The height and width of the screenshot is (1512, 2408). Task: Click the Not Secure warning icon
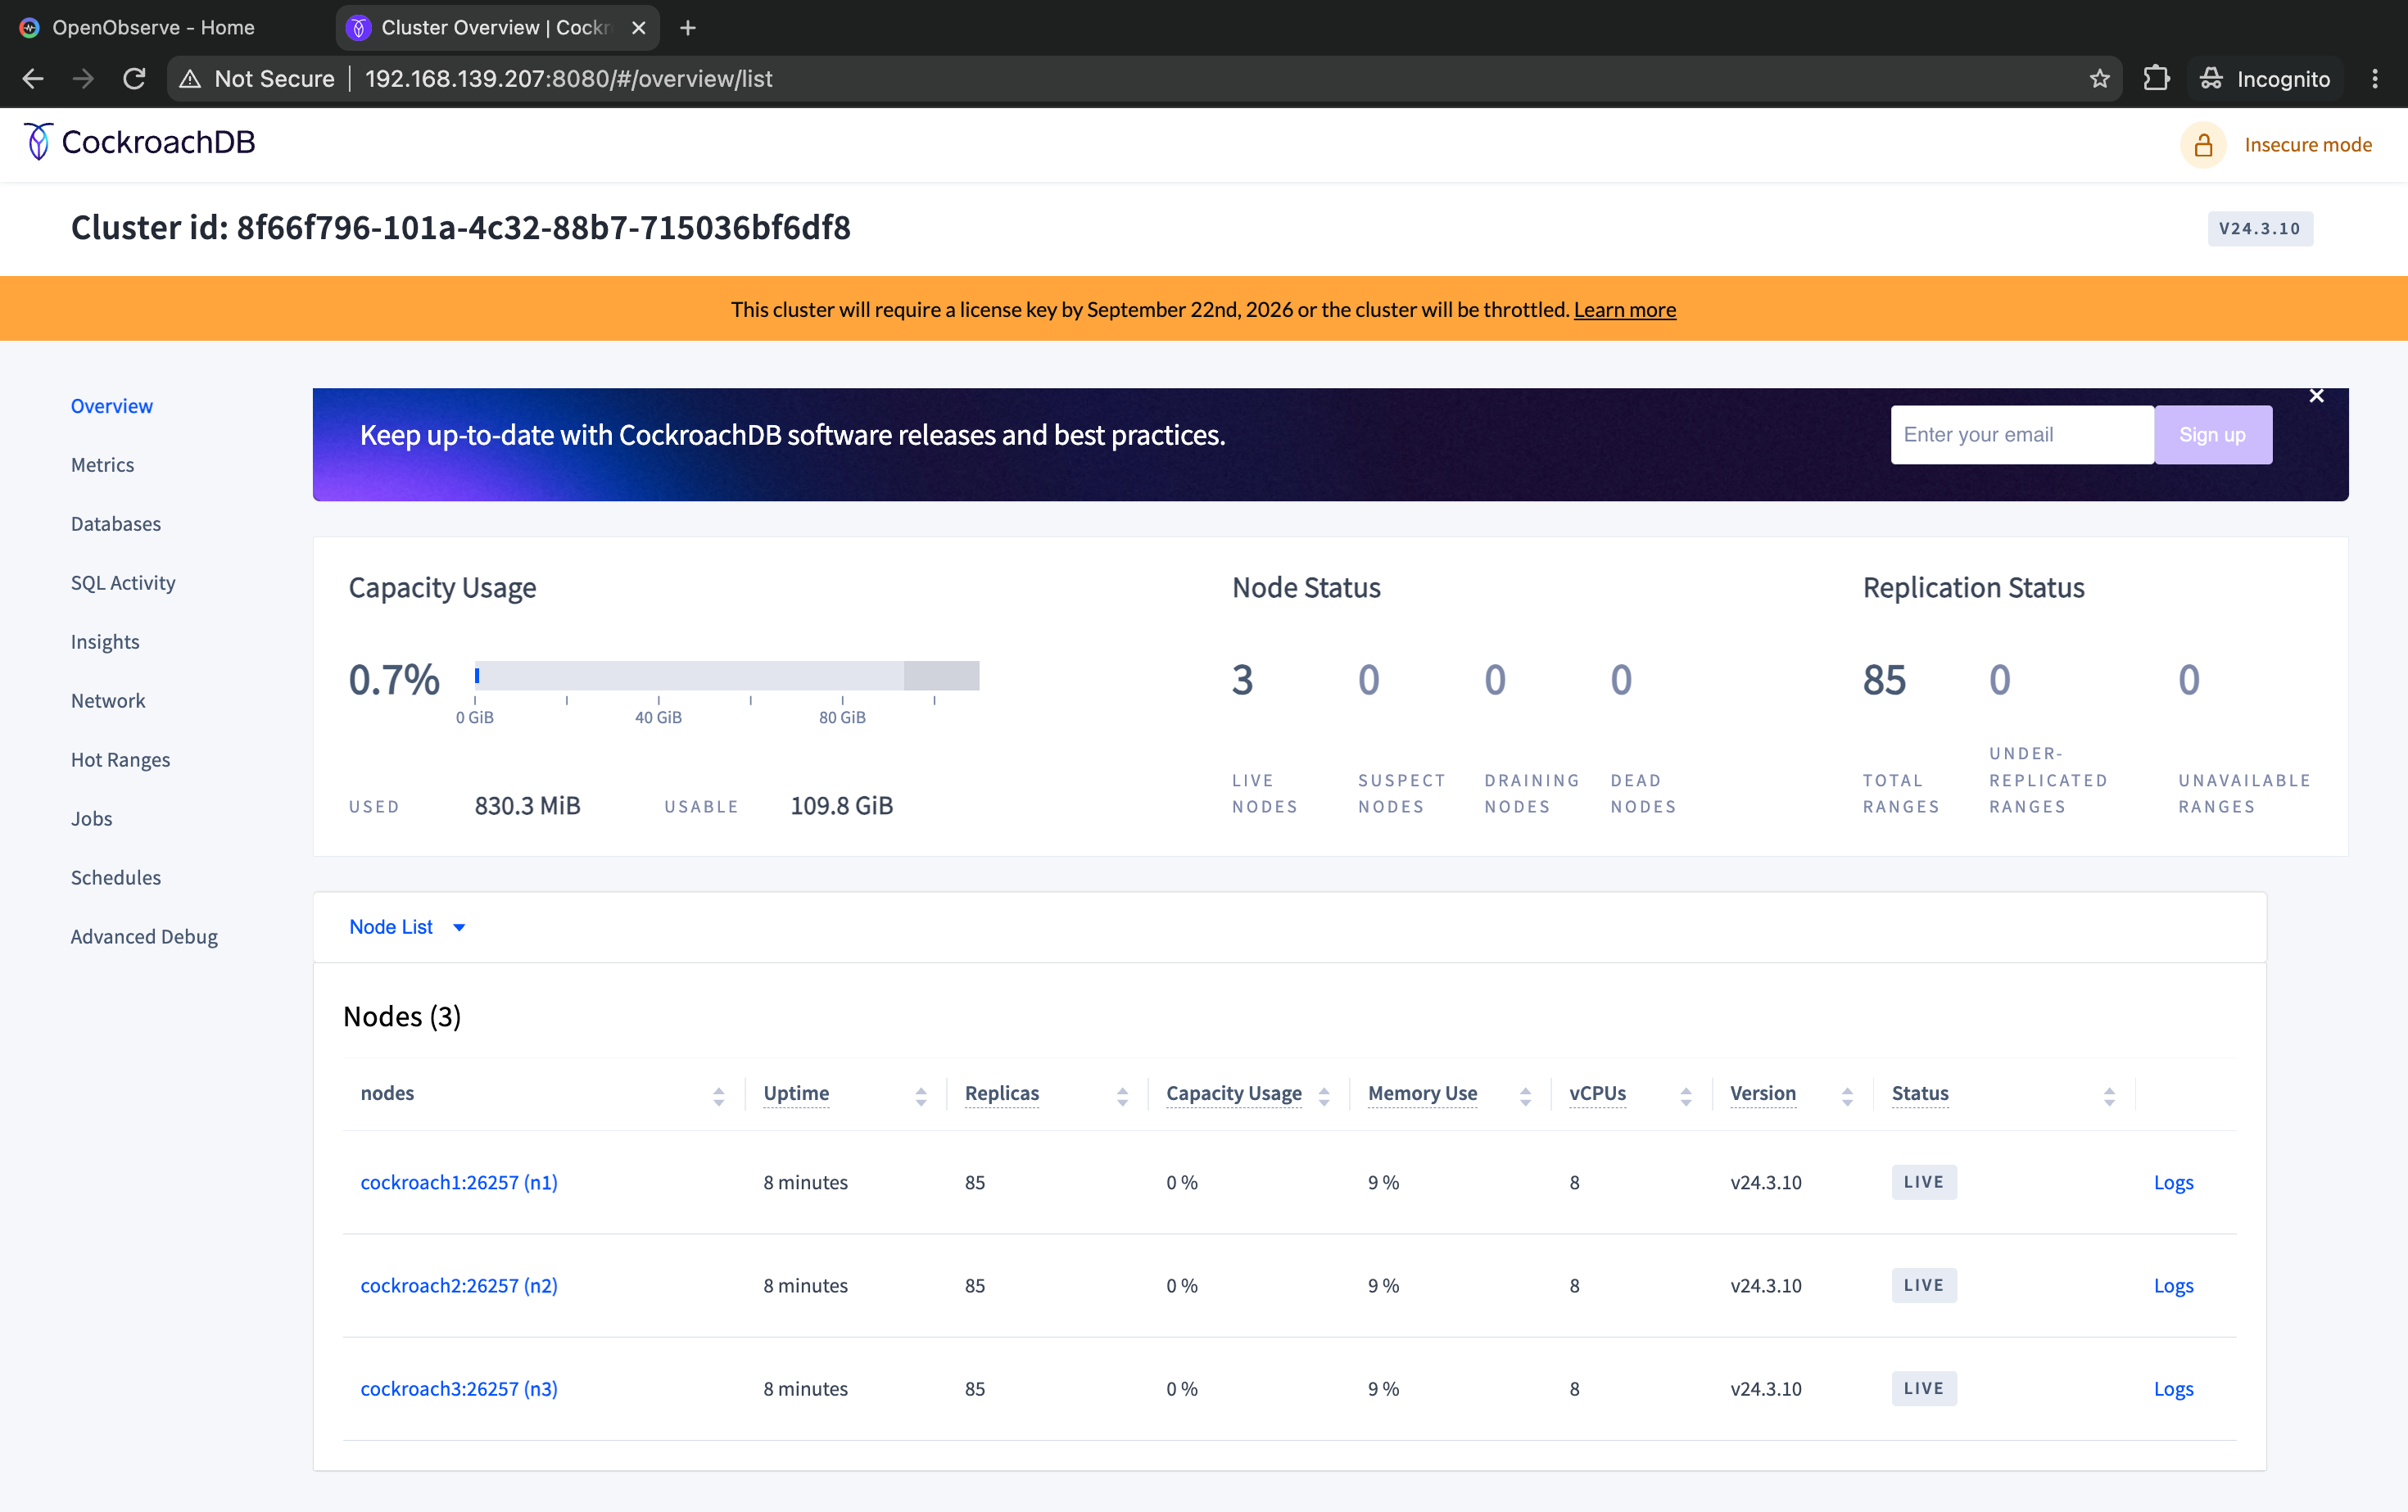coord(190,79)
